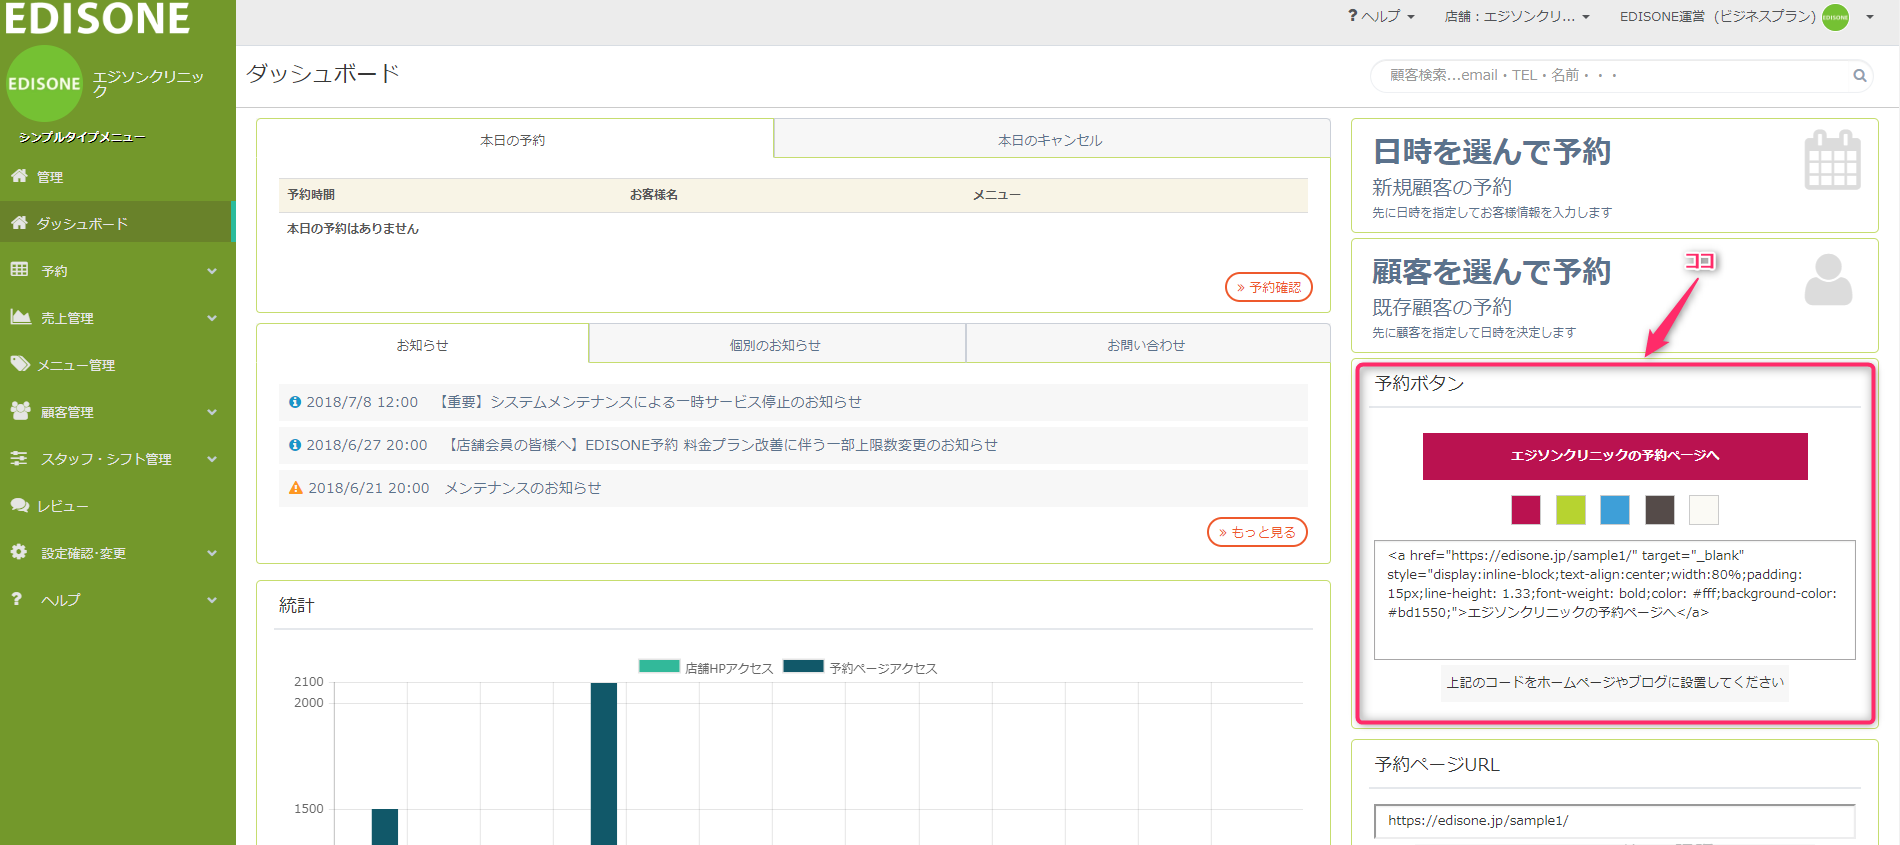This screenshot has height=845, width=1900.
Task: Click the sliders icon beside スタッフ・シフト管理
Action: click(x=19, y=458)
